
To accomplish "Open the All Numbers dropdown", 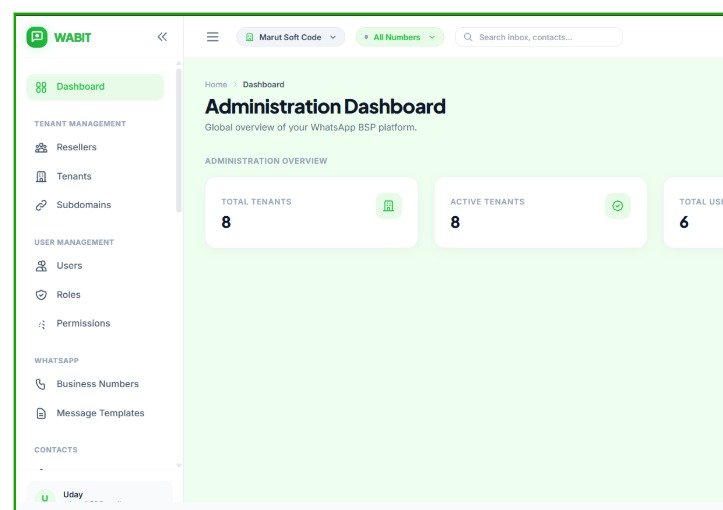I will [x=400, y=37].
